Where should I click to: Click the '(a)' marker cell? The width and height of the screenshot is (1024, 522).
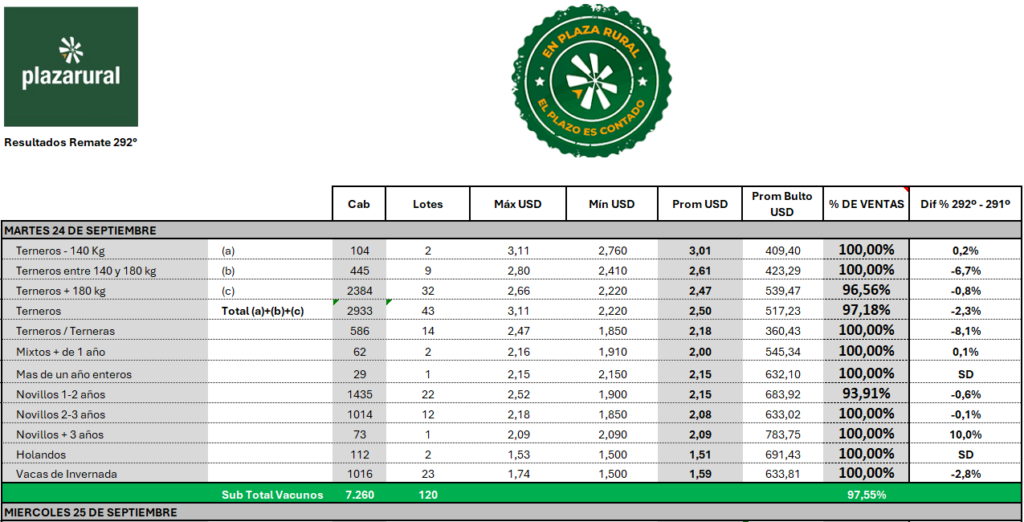pyautogui.click(x=229, y=250)
